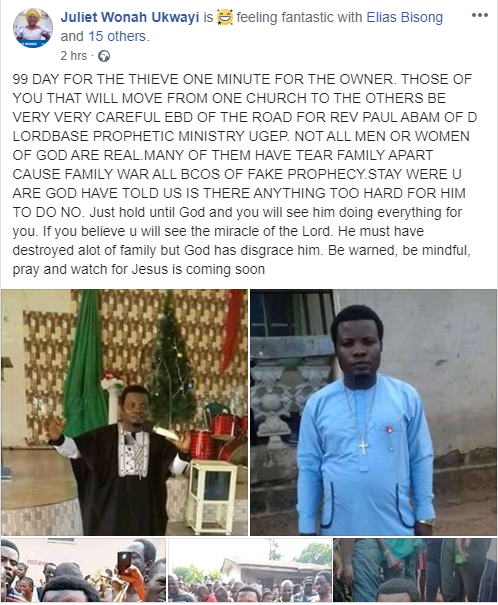
Task: Open Elias Bisong's tagged profile
Action: [404, 17]
